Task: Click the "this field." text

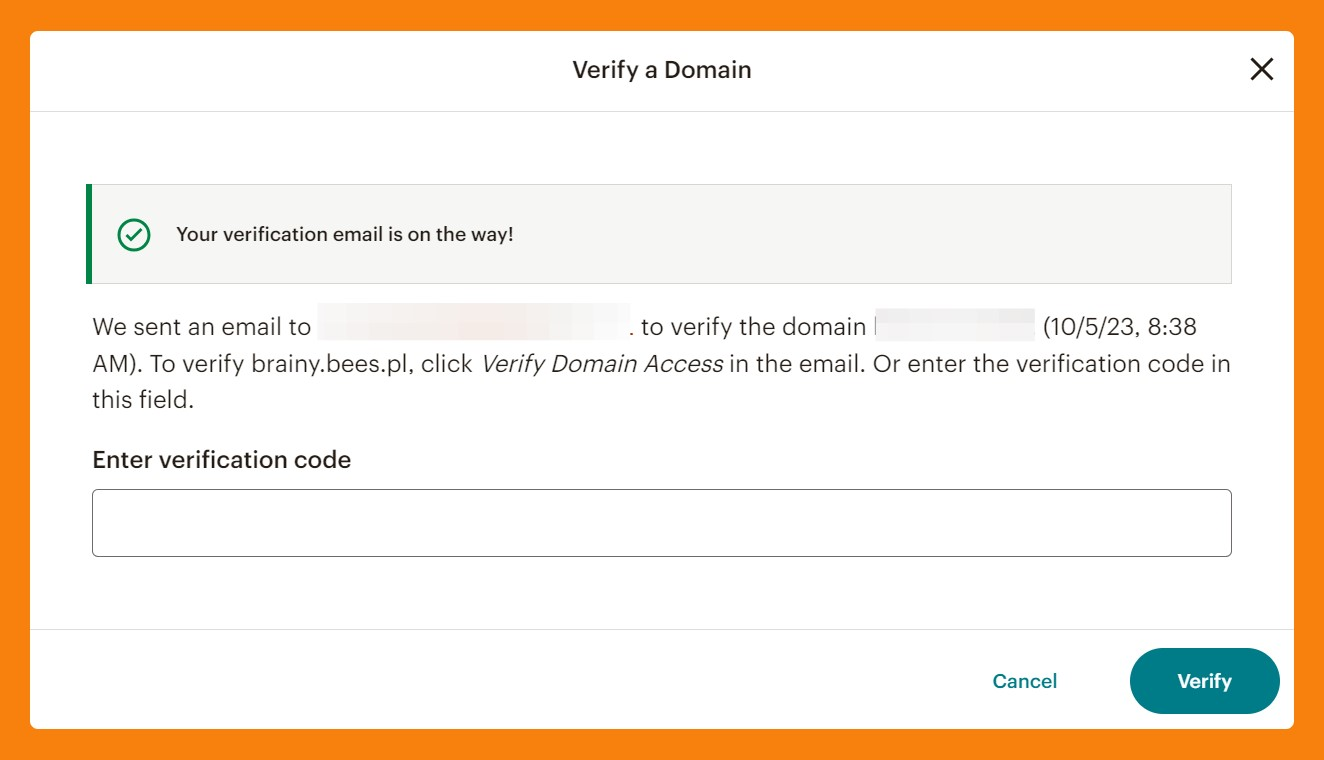Action: point(142,400)
